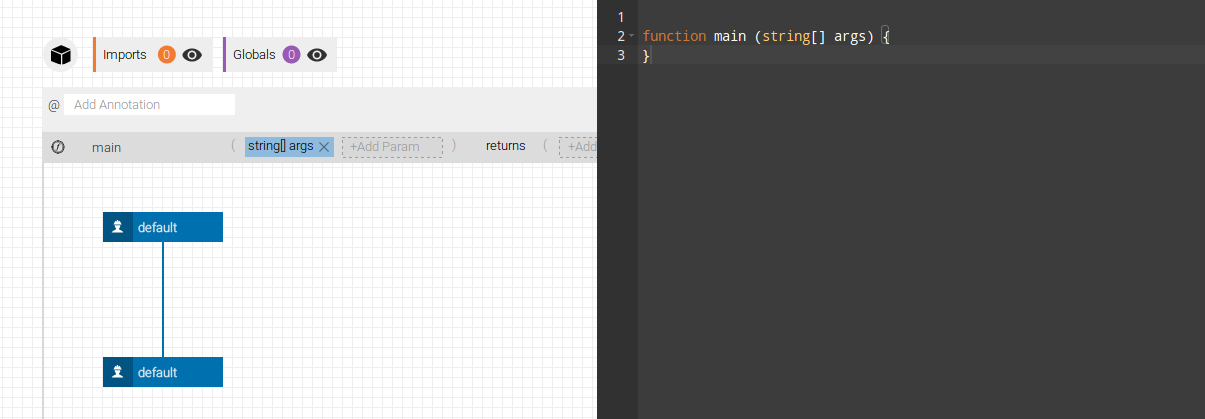
Task: Toggle Globals visibility eye icon
Action: (317, 55)
